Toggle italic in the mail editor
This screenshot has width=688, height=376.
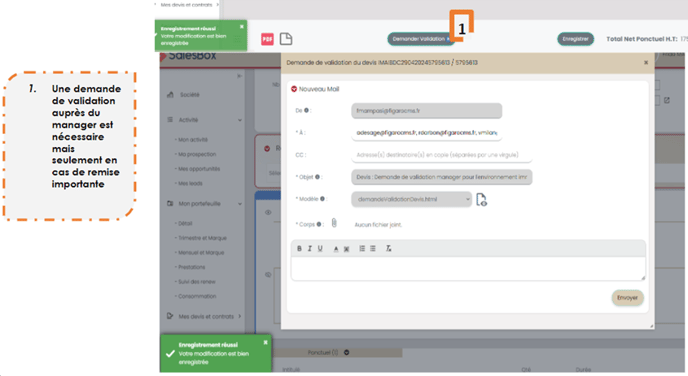point(310,249)
